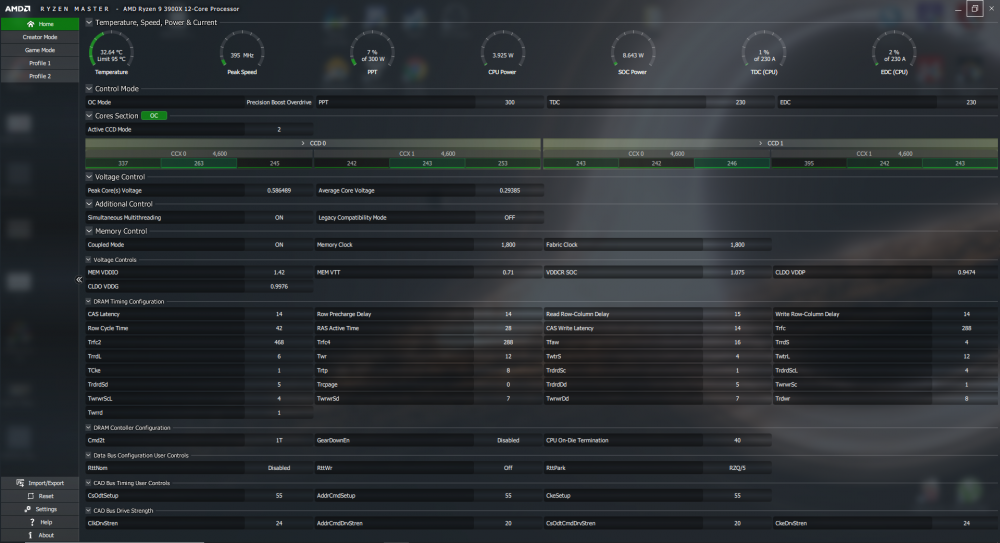This screenshot has width=1000, height=543.
Task: Click the MEM VDDIO value 1.42
Action: [x=279, y=272]
